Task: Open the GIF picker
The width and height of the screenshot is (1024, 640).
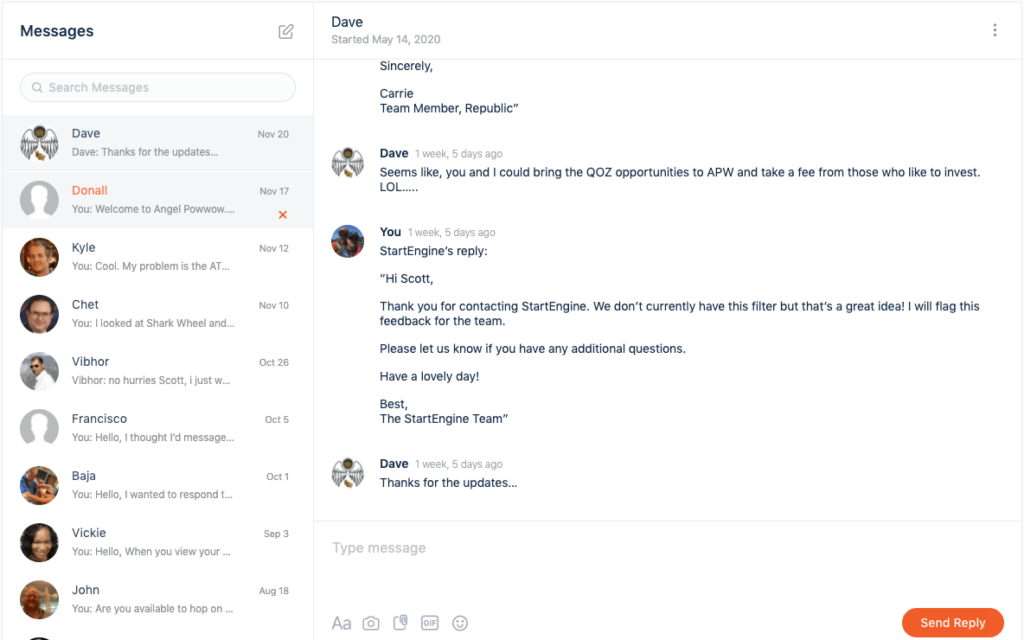Action: tap(430, 623)
